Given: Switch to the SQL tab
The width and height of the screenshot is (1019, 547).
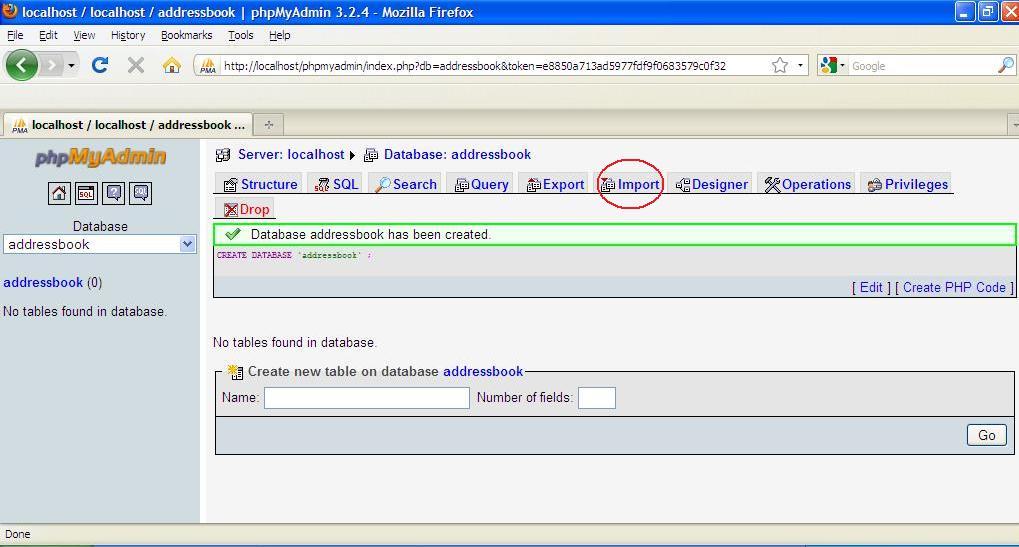Looking at the screenshot, I should [336, 184].
